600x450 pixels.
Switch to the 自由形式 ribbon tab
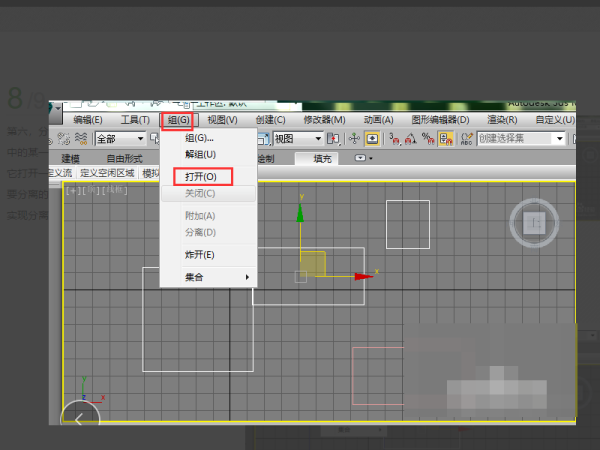pyautogui.click(x=125, y=158)
